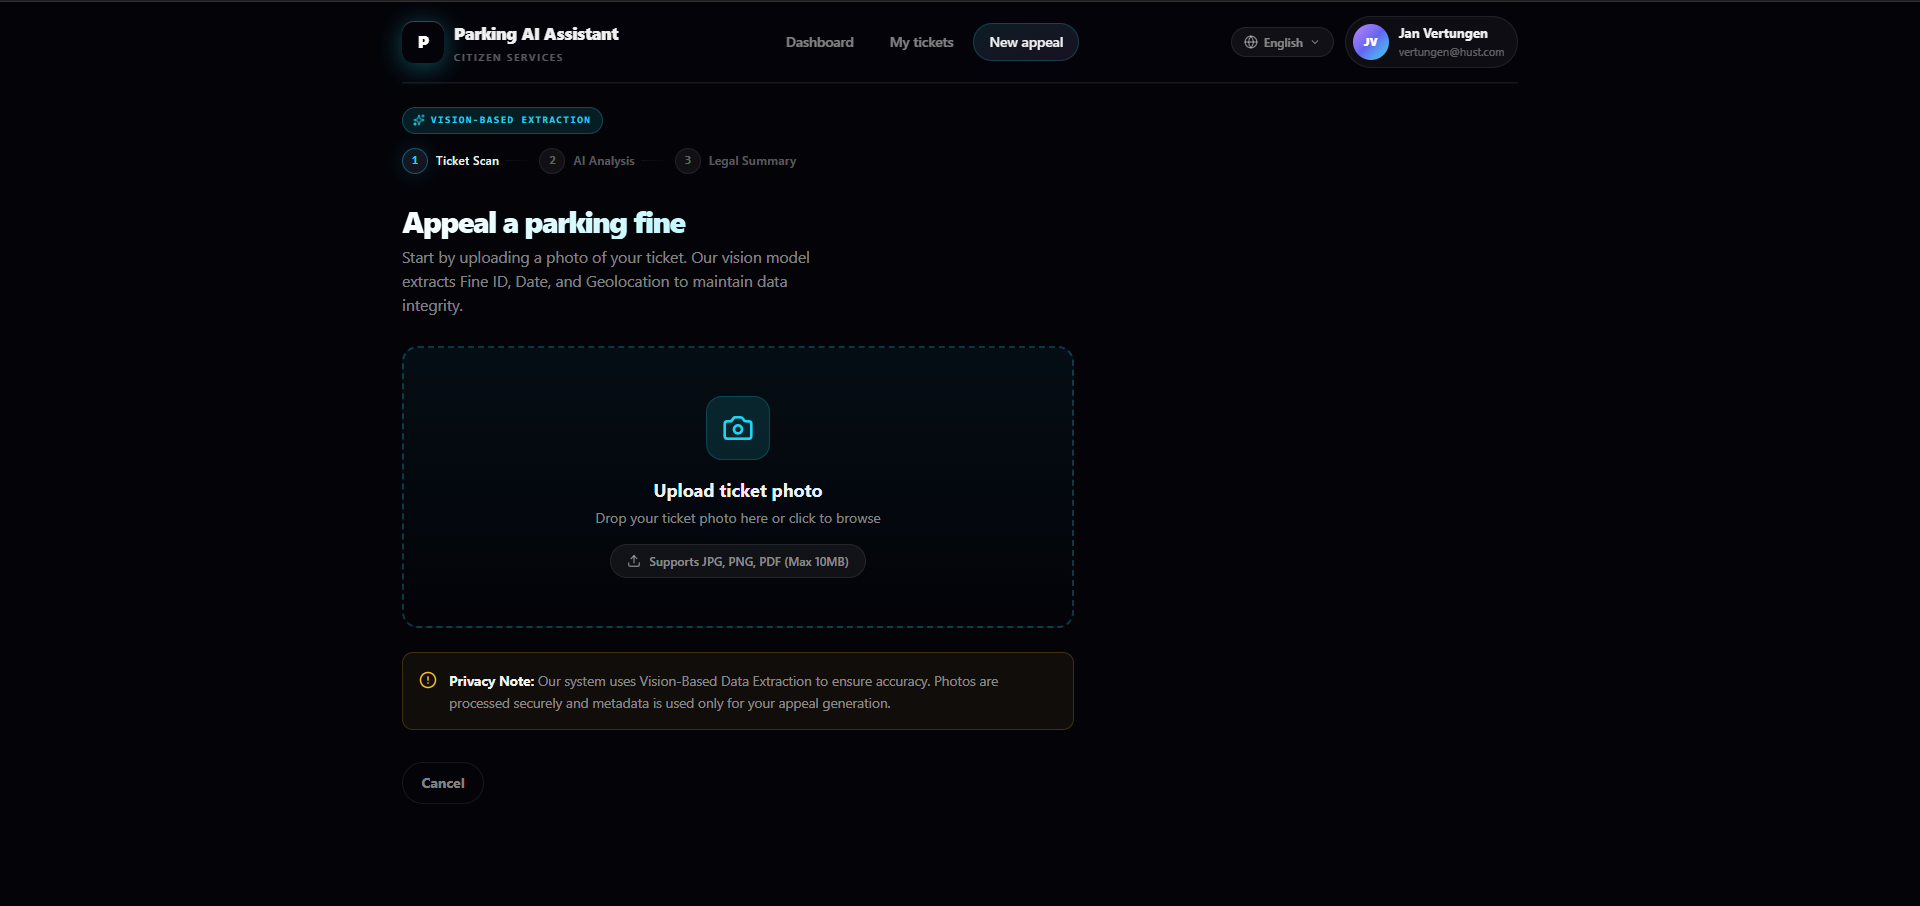1920x906 pixels.
Task: Go to the Dashboard tab
Action: click(819, 42)
